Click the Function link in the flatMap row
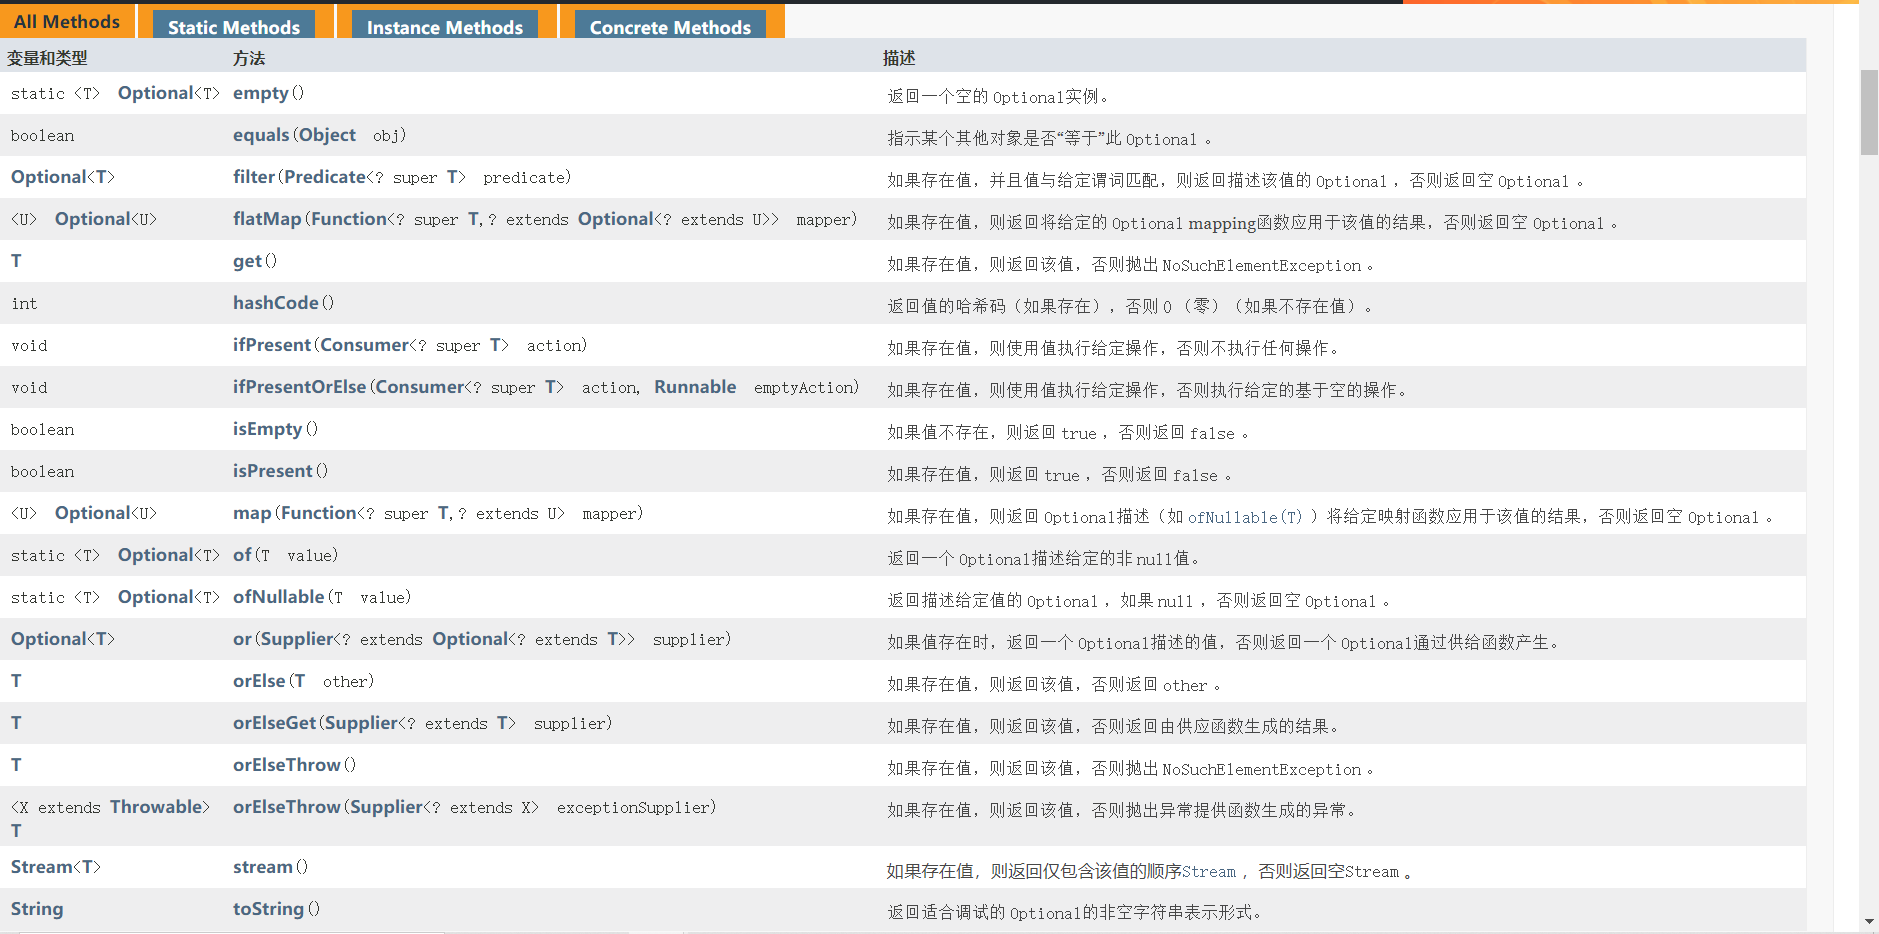This screenshot has width=1879, height=934. [x=349, y=219]
